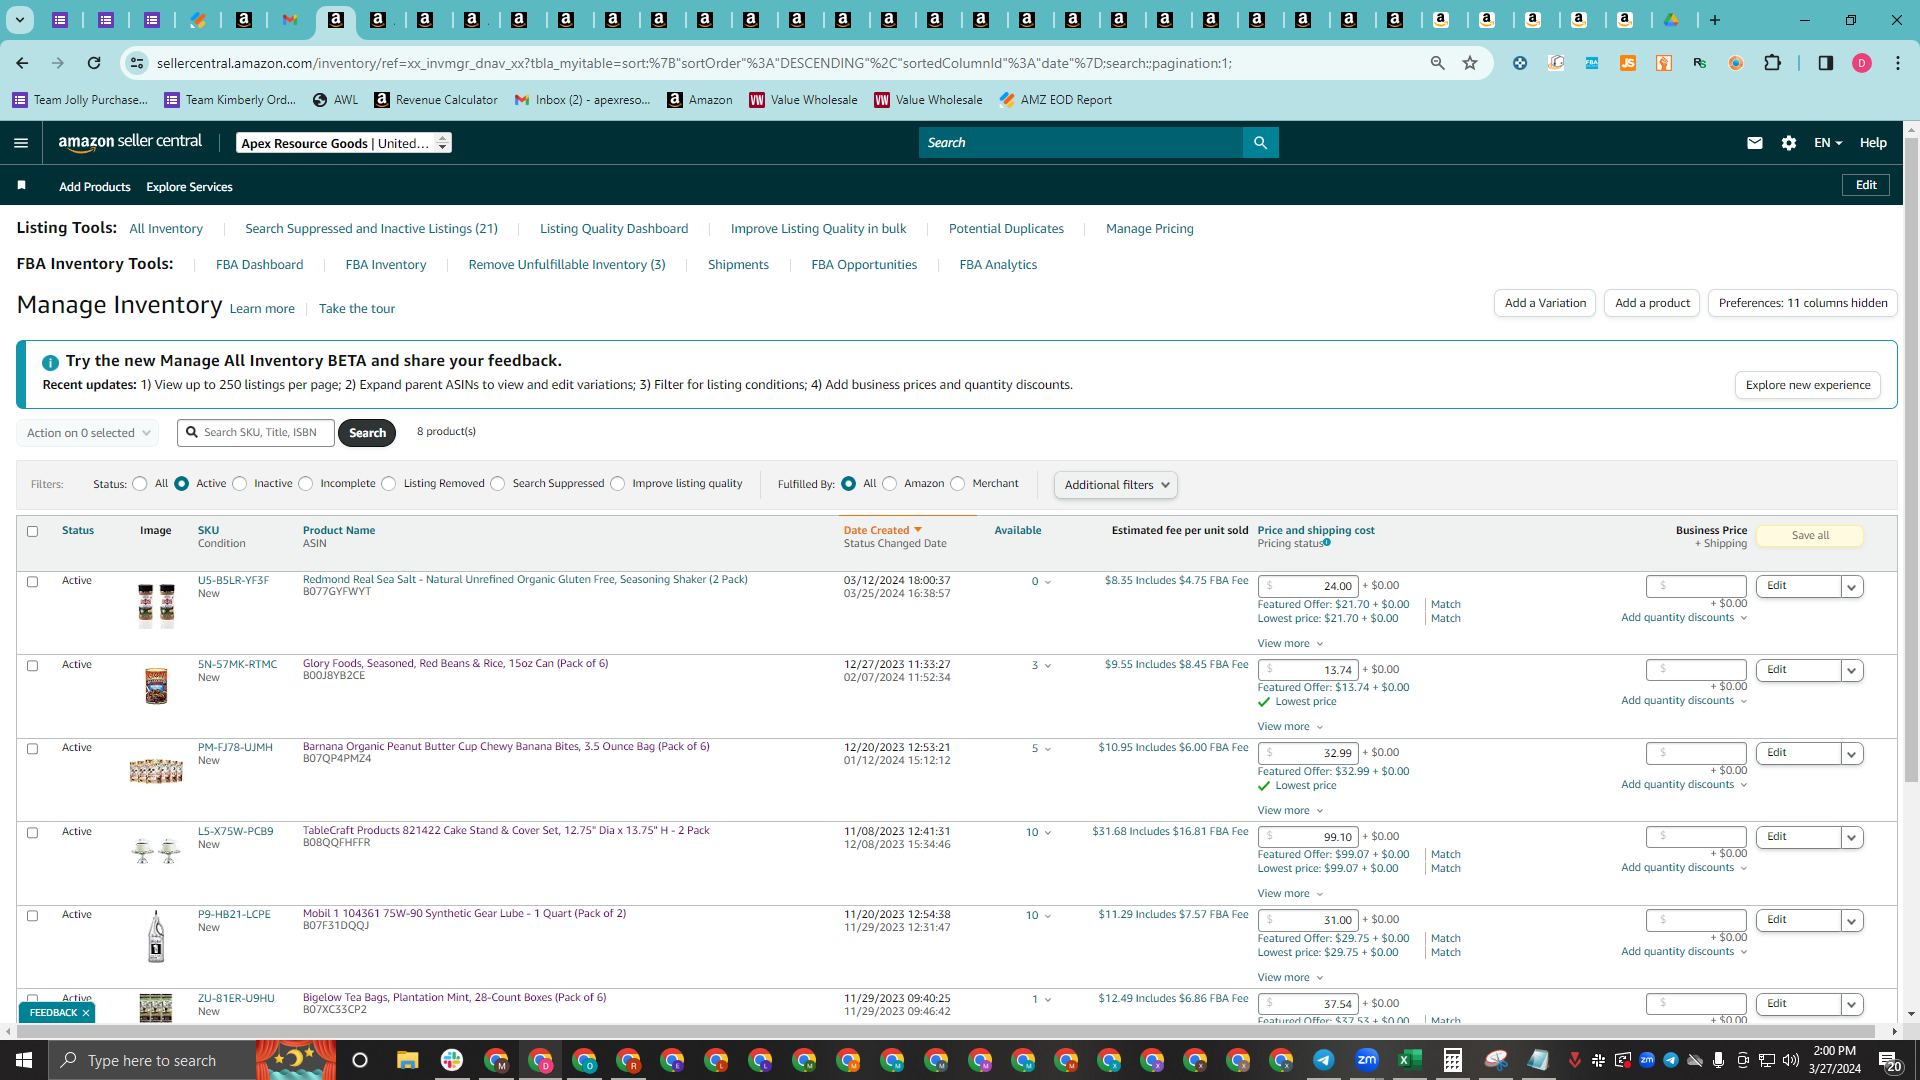Click the bookmark flag icon beside Add Products

click(x=22, y=186)
